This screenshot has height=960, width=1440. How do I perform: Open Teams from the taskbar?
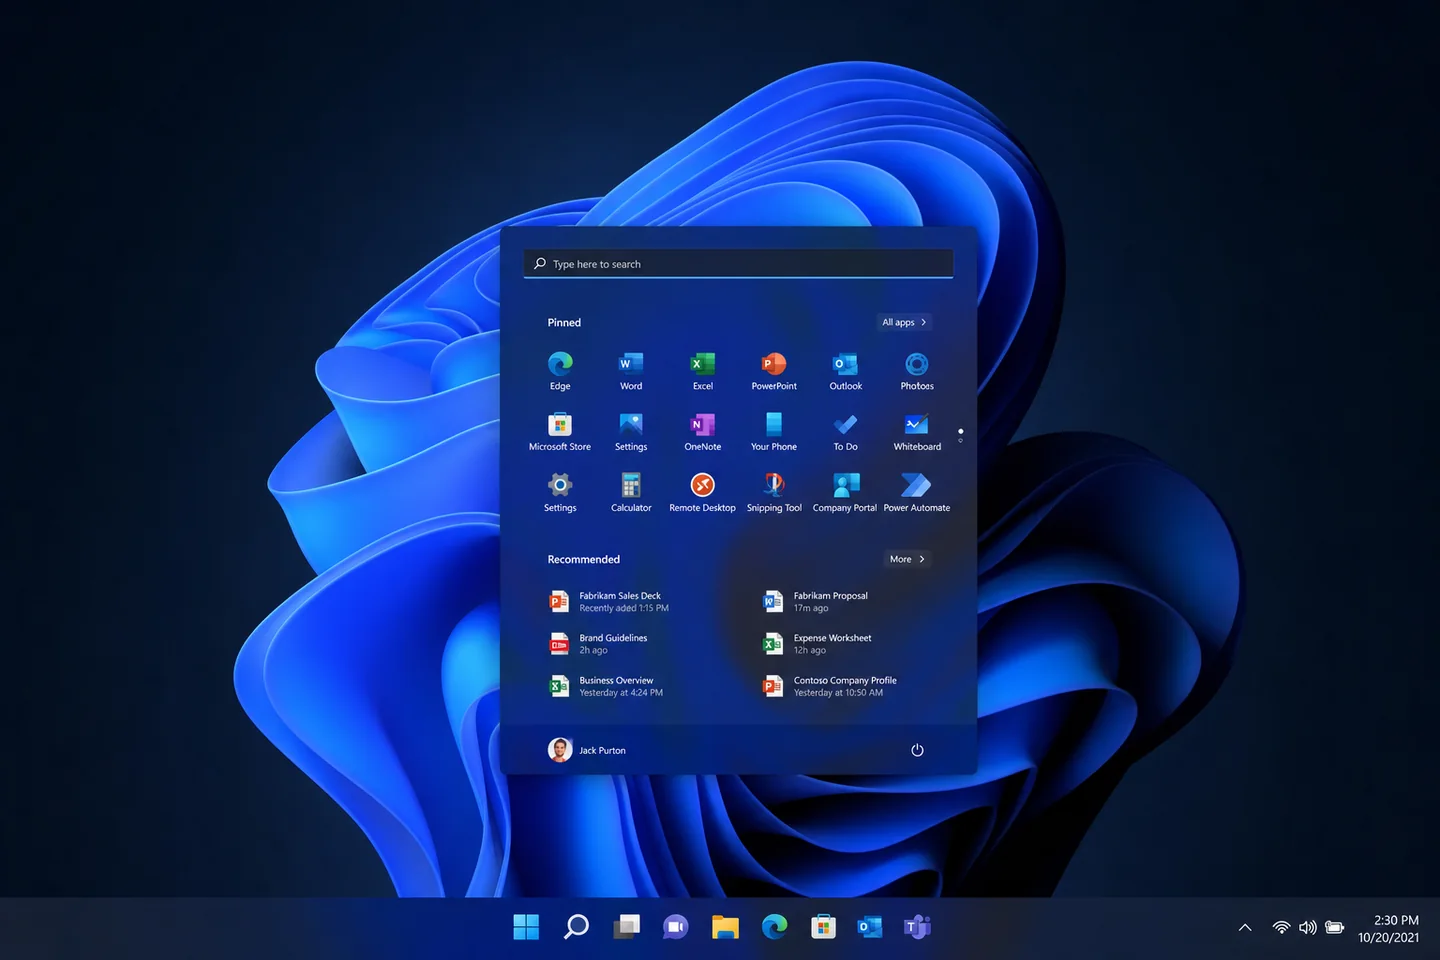point(917,927)
